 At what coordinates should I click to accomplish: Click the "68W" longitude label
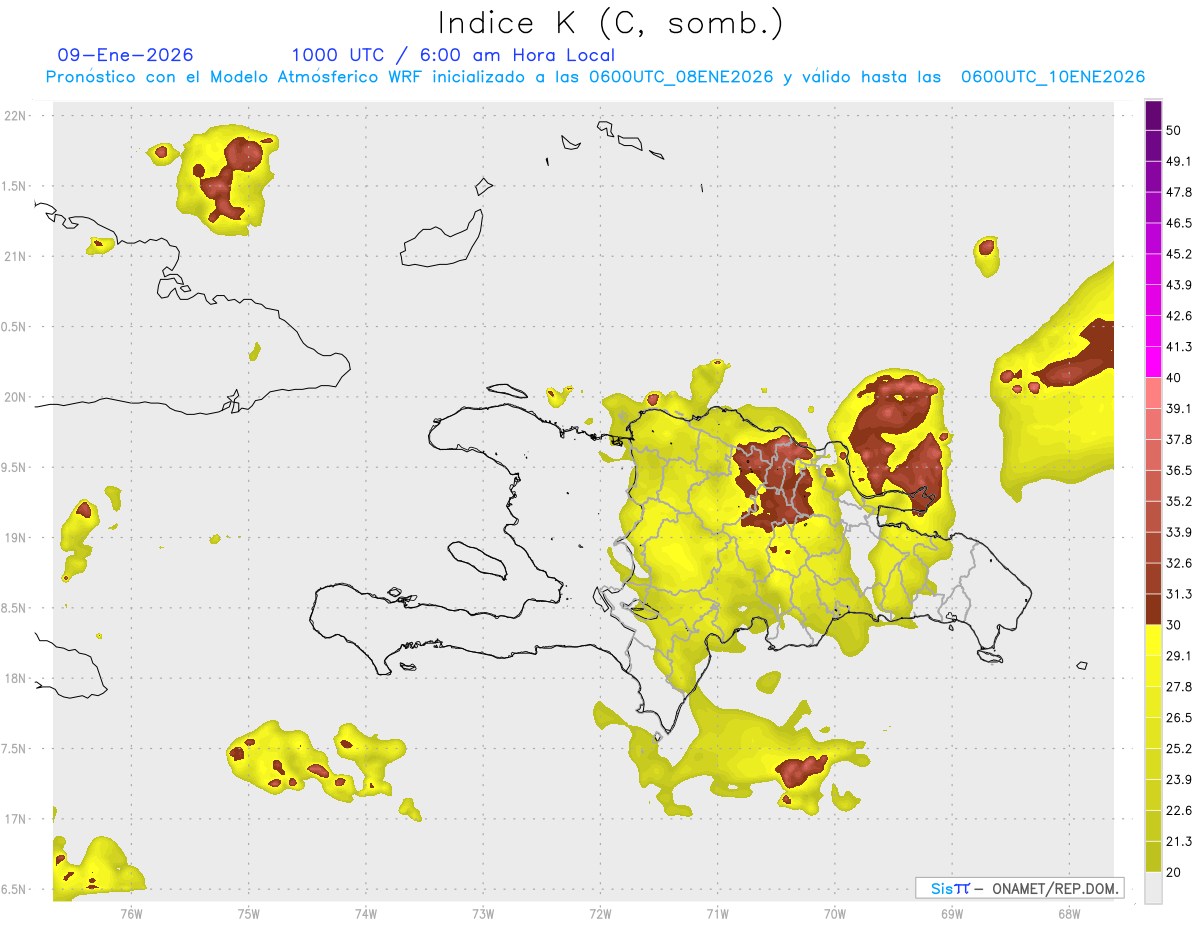1069,913
